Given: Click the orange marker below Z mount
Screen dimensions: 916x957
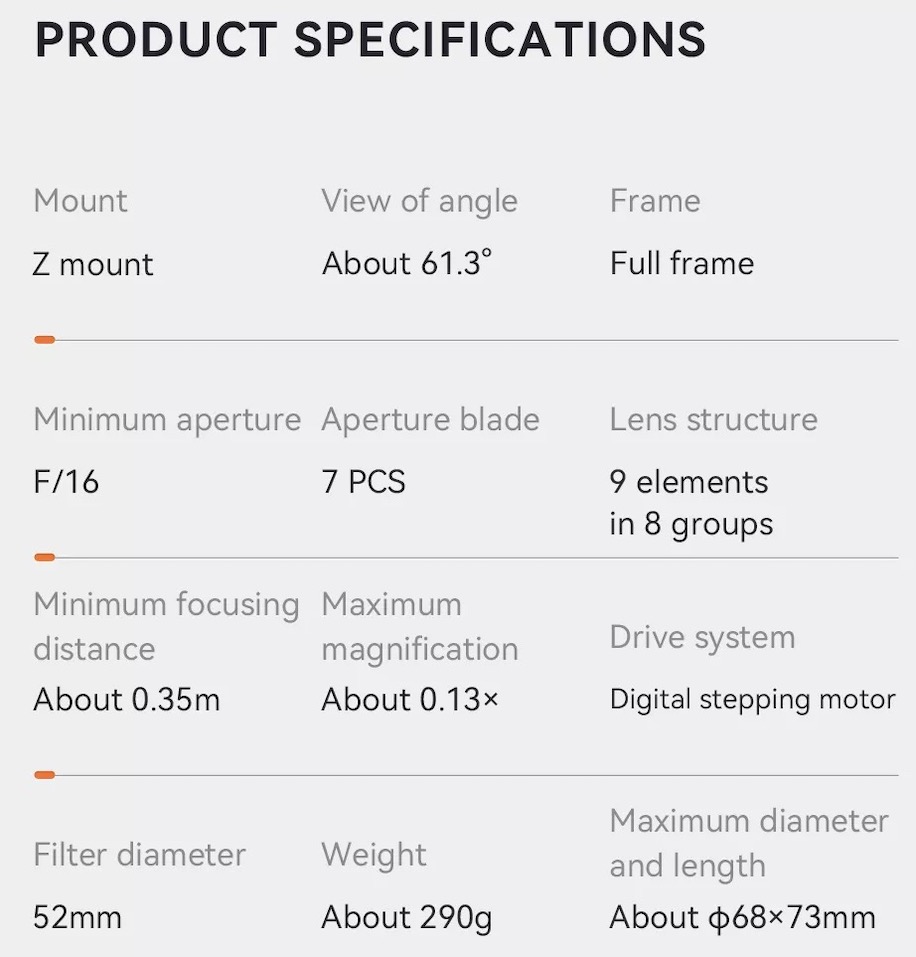Looking at the screenshot, I should (x=44, y=340).
